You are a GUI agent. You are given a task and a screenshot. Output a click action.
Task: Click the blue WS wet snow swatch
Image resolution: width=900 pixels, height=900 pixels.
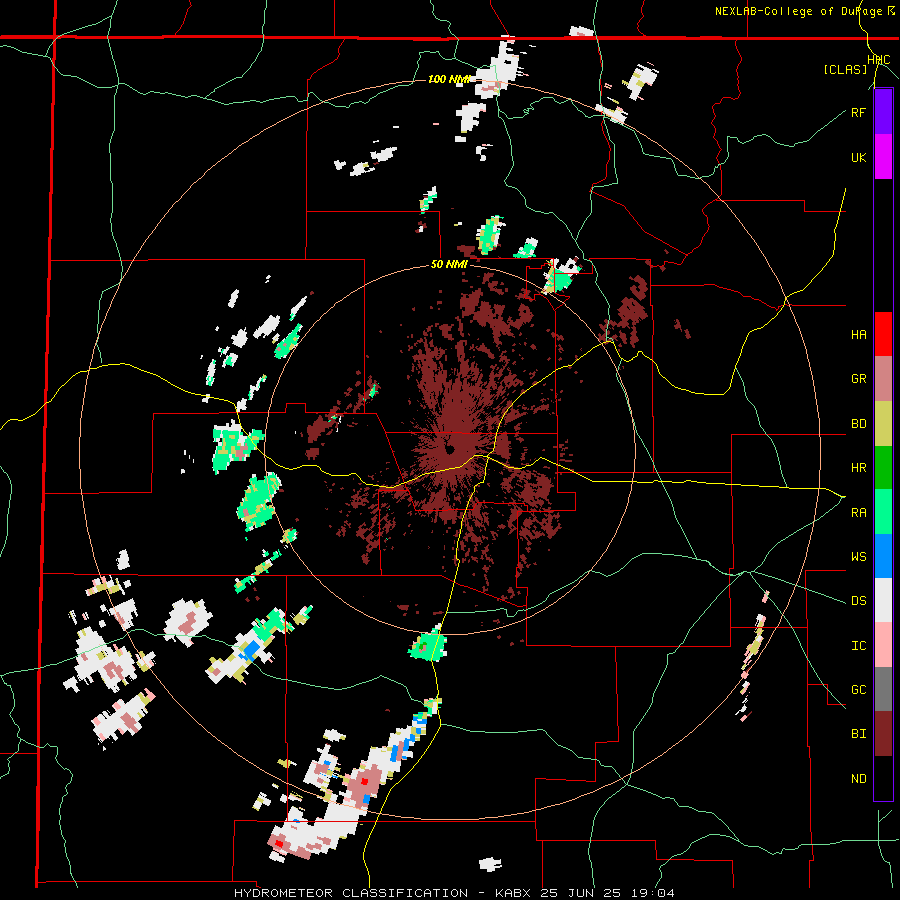click(x=883, y=556)
